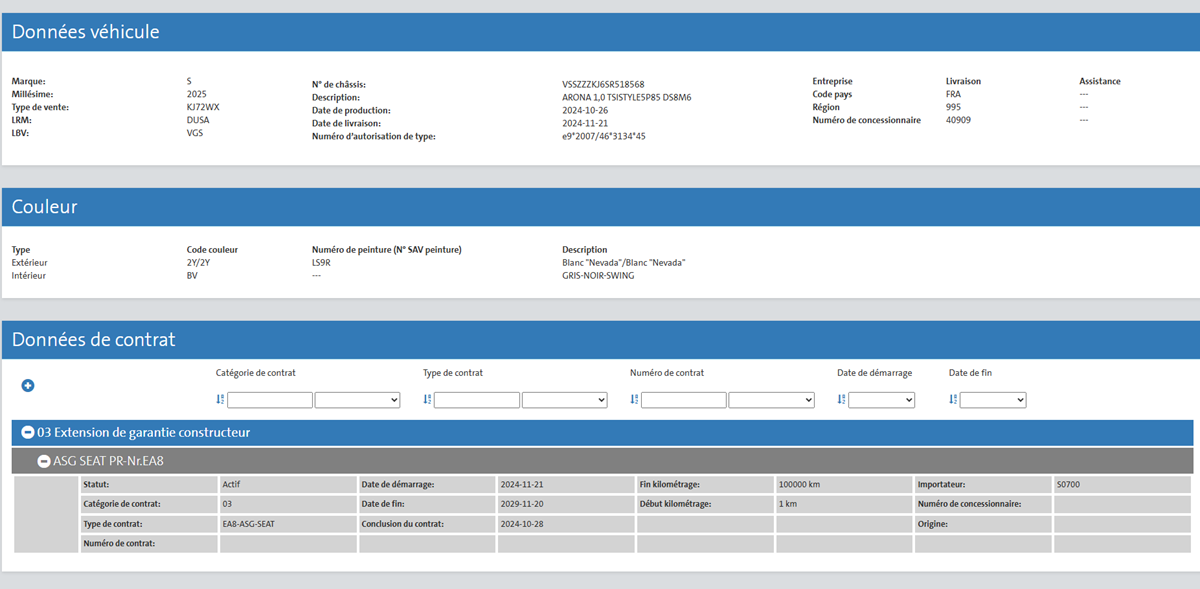
Task: Collapse the 03 Extension de garantie section
Action: click(28, 433)
